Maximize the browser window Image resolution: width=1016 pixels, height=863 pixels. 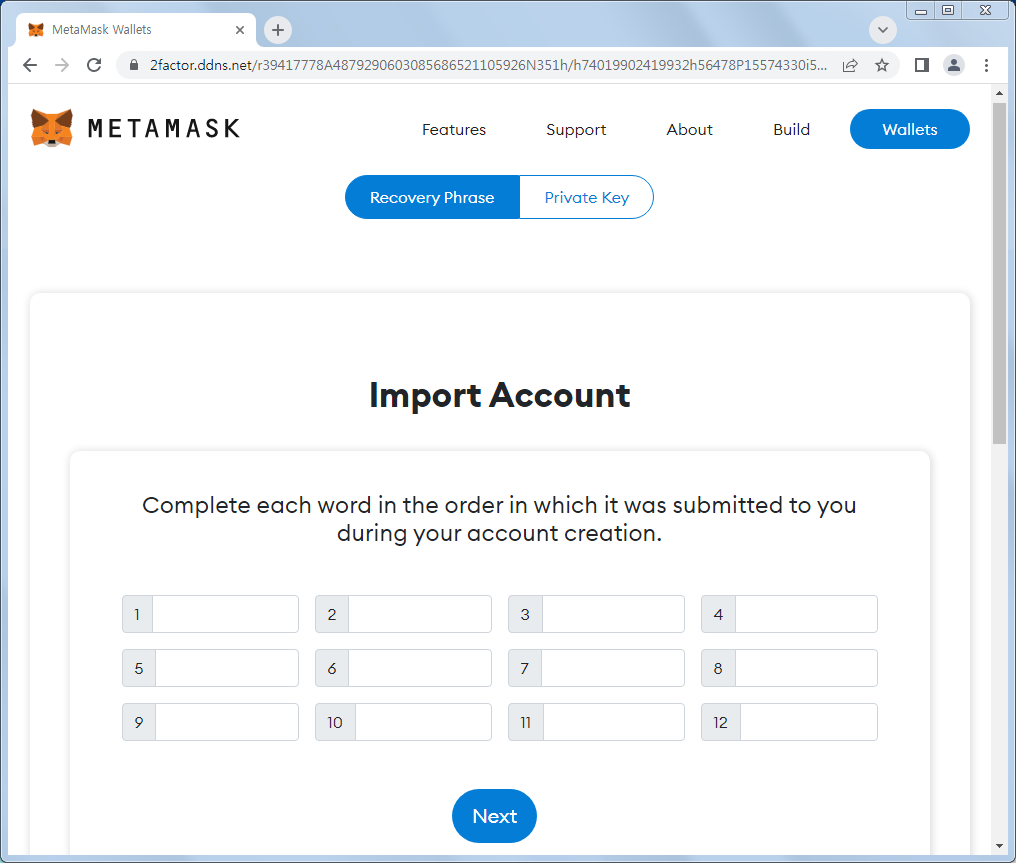coord(948,10)
